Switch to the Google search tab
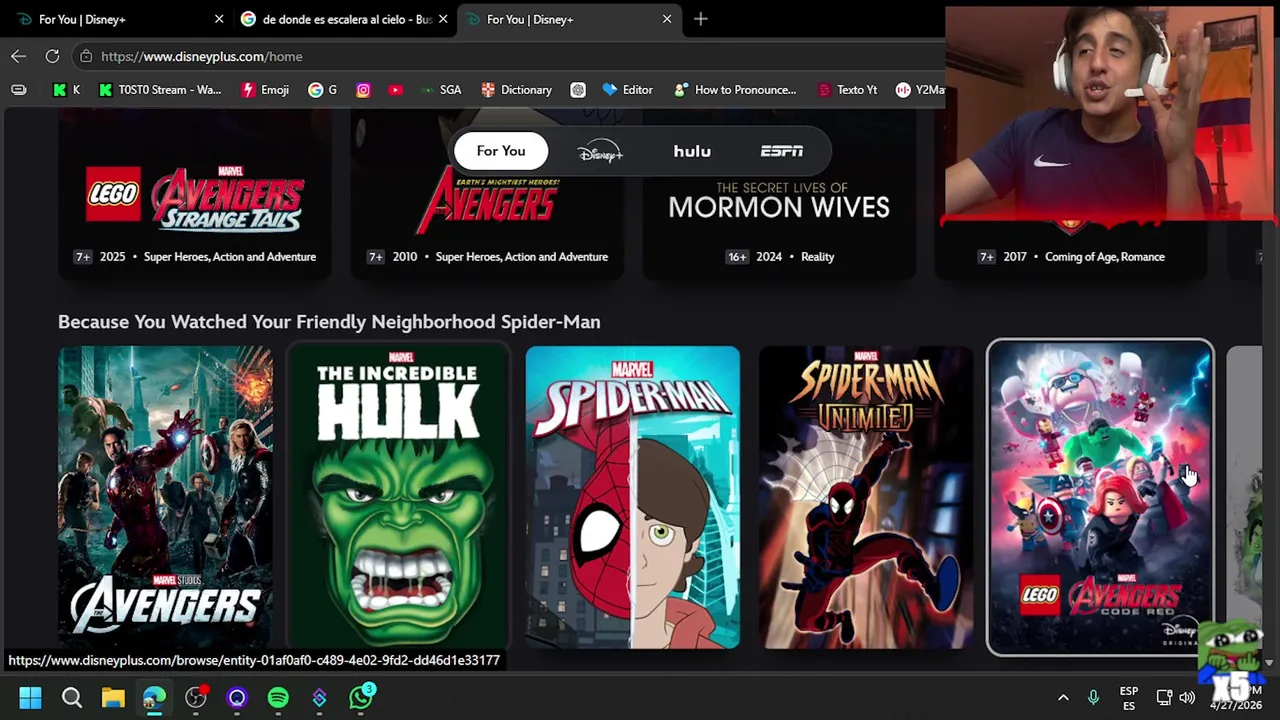1280x720 pixels. pyautogui.click(x=345, y=19)
